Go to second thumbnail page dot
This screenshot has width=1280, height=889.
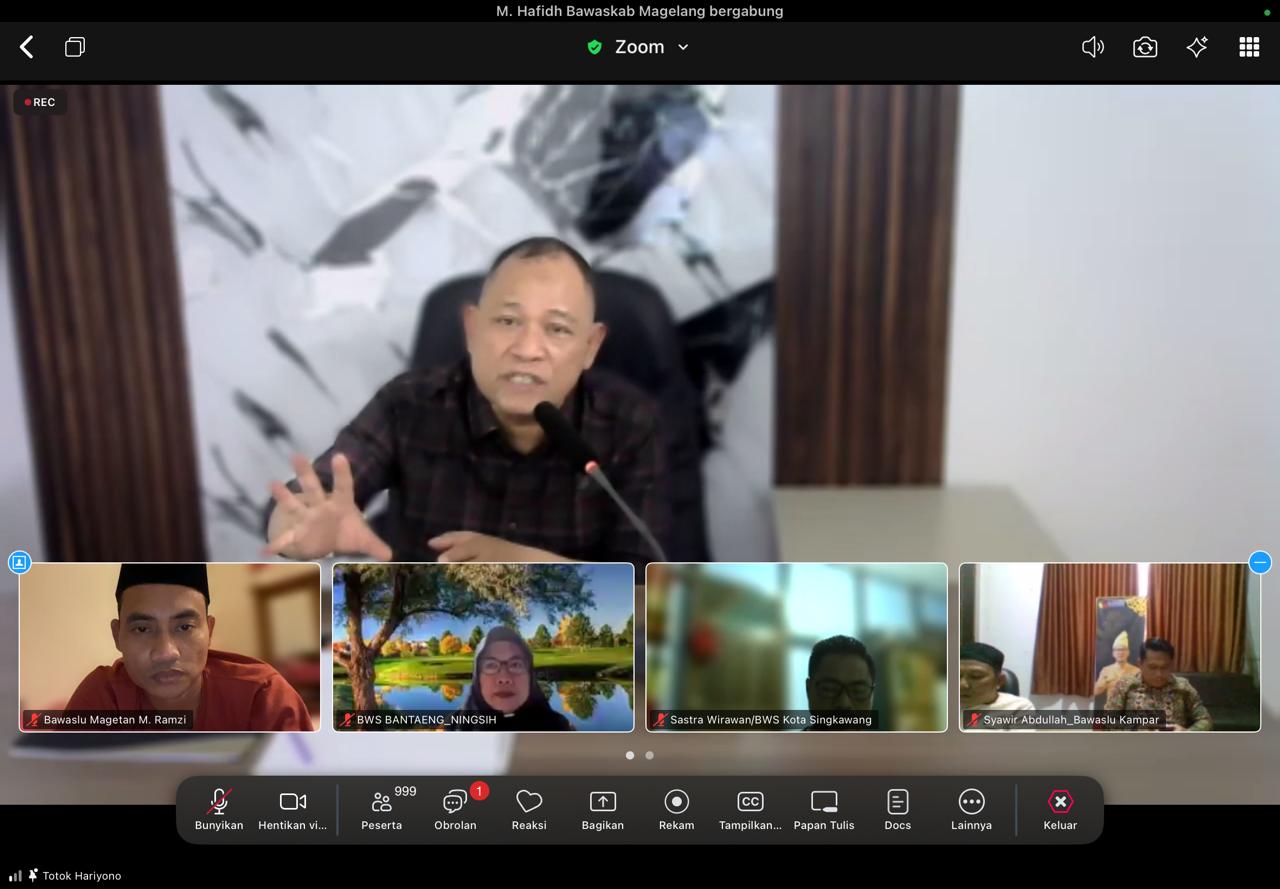pyautogui.click(x=650, y=755)
